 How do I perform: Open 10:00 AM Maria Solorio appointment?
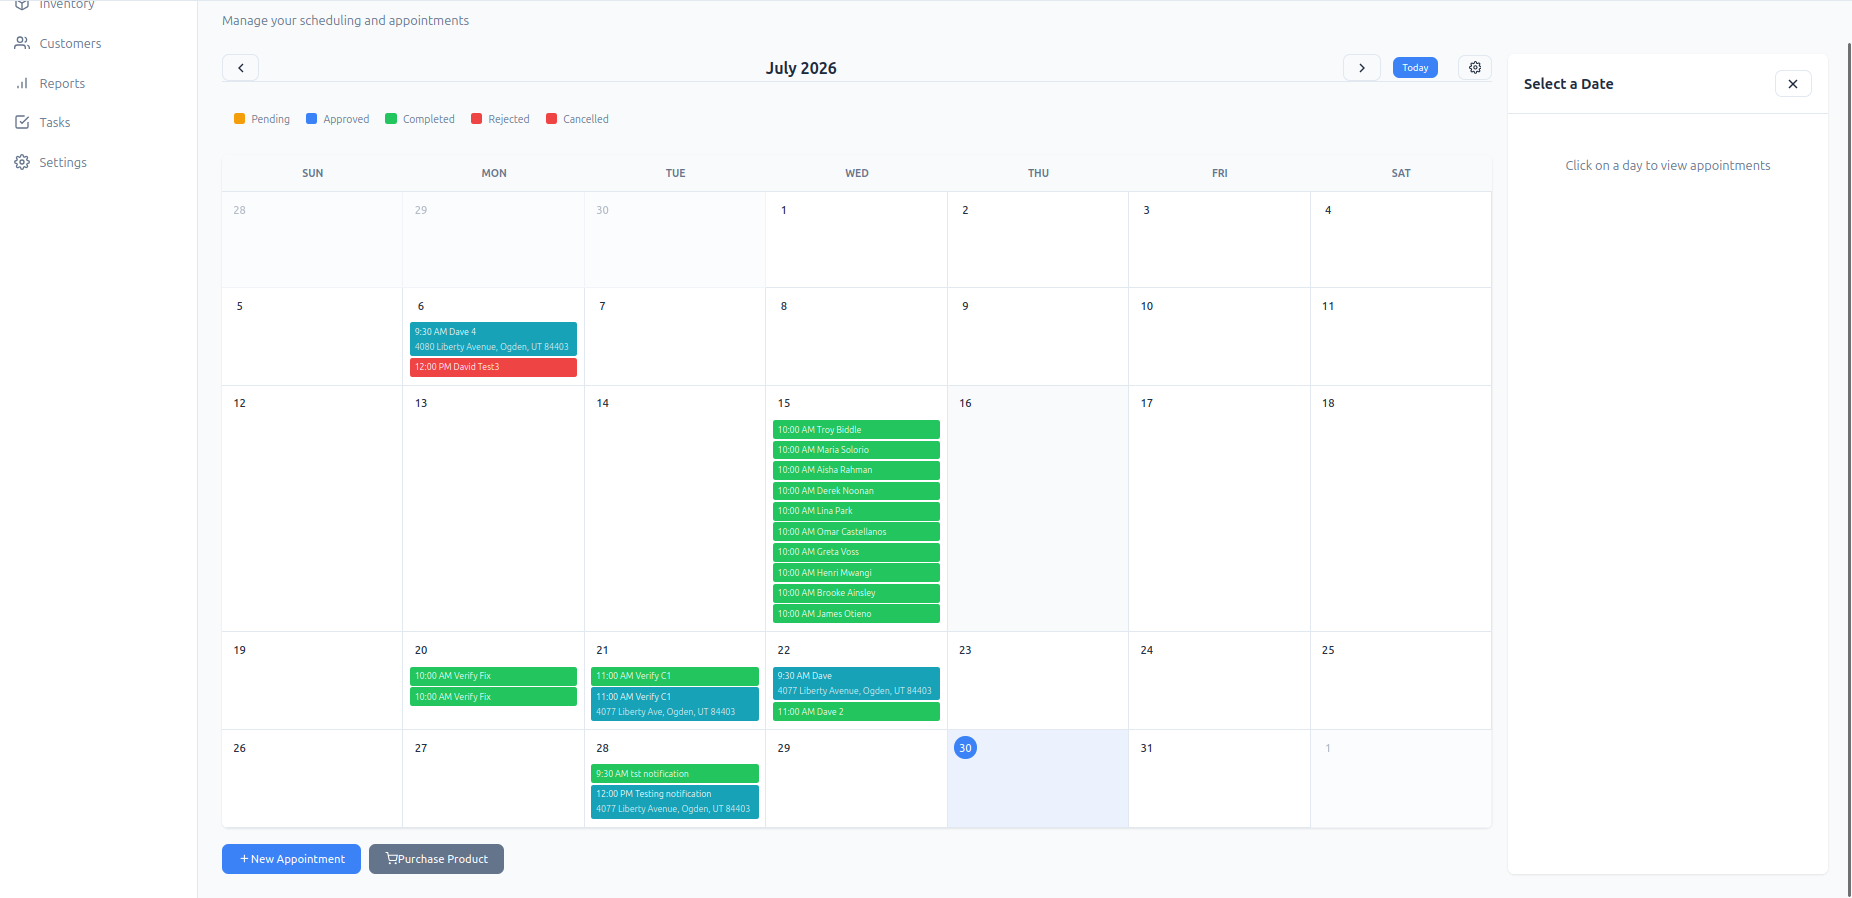click(856, 450)
